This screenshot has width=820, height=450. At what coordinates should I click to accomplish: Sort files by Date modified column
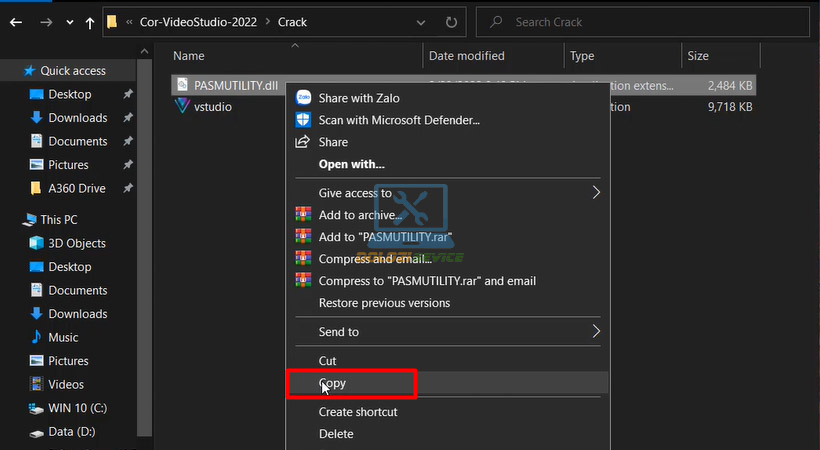click(466, 56)
